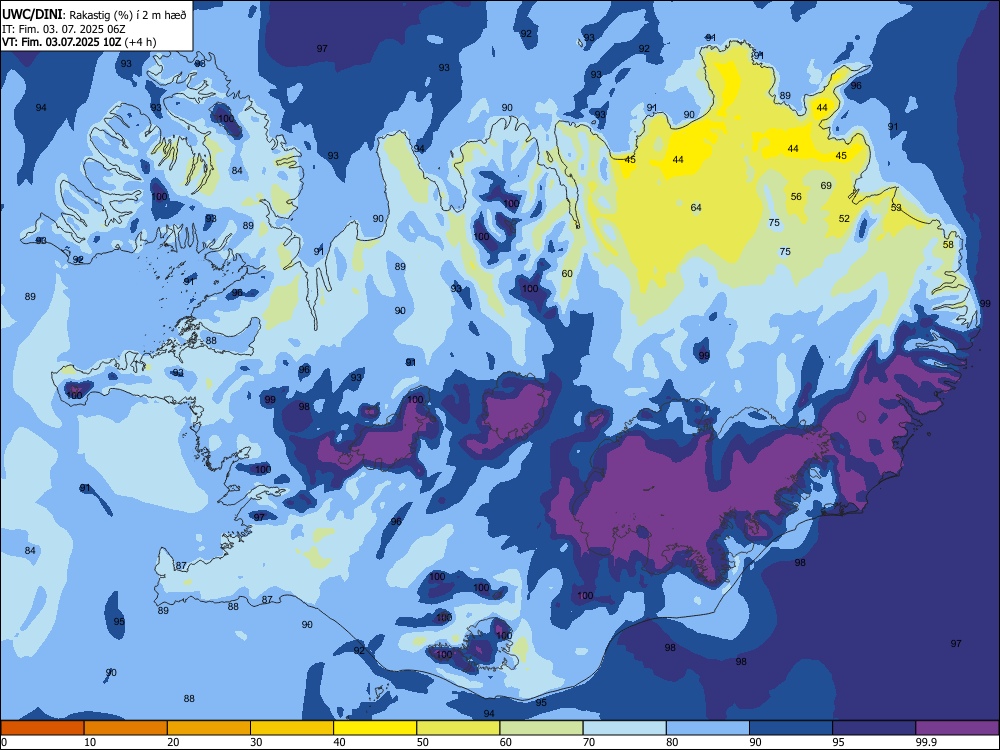Viewport: 1000px width, 750px height.
Task: Click the '52' humidity value label
Action: (844, 219)
